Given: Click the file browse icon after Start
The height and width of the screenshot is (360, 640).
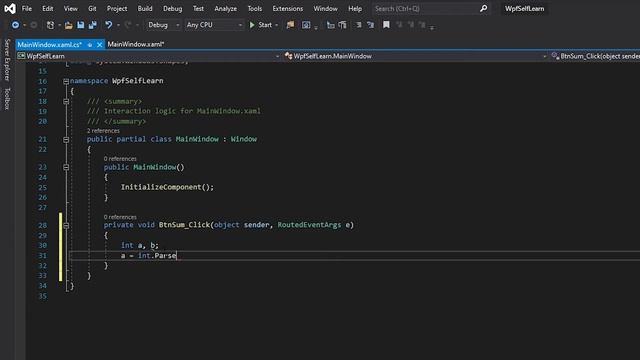Looking at the screenshot, I should pos(290,25).
